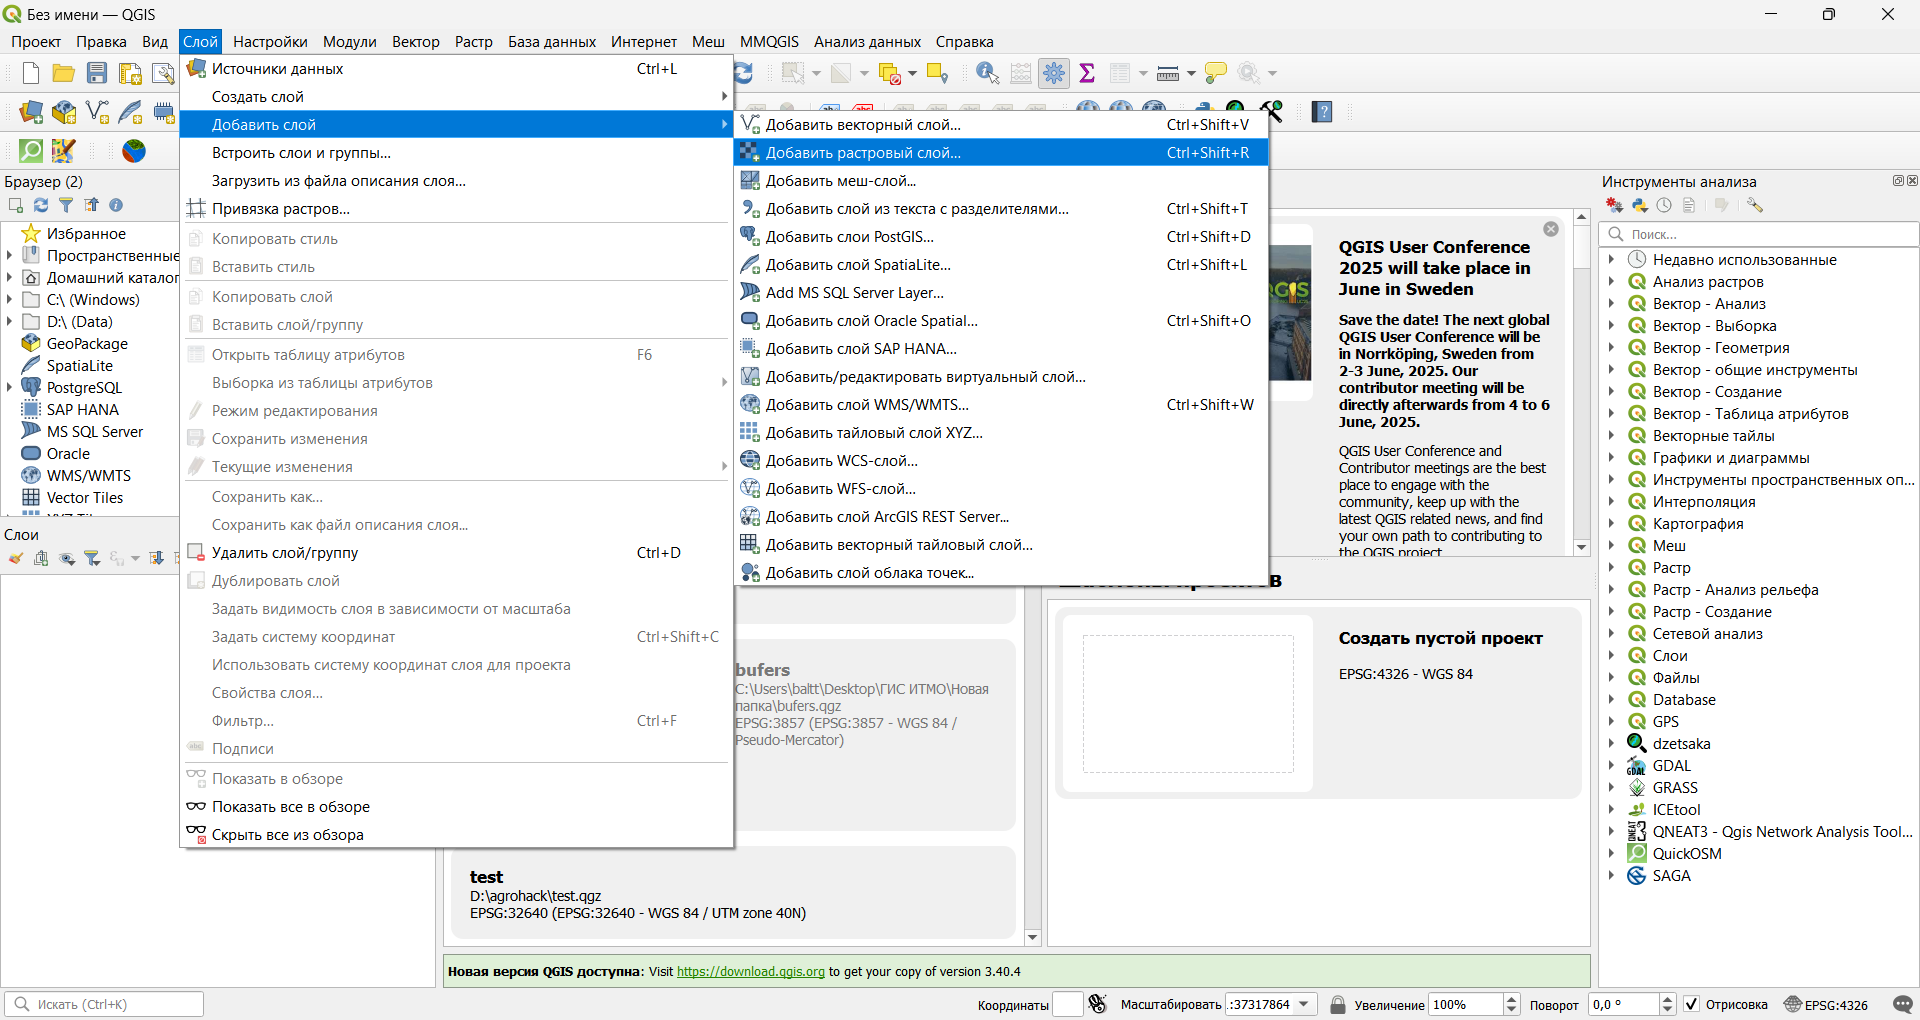This screenshot has height=1020, width=1920.
Task: Click the purple Sigma statistics icon
Action: pos(1087,73)
